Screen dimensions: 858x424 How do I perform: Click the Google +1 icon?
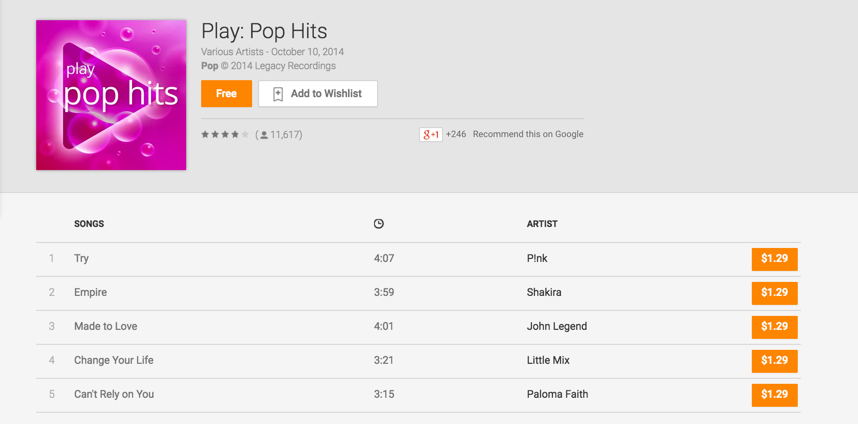(x=431, y=134)
